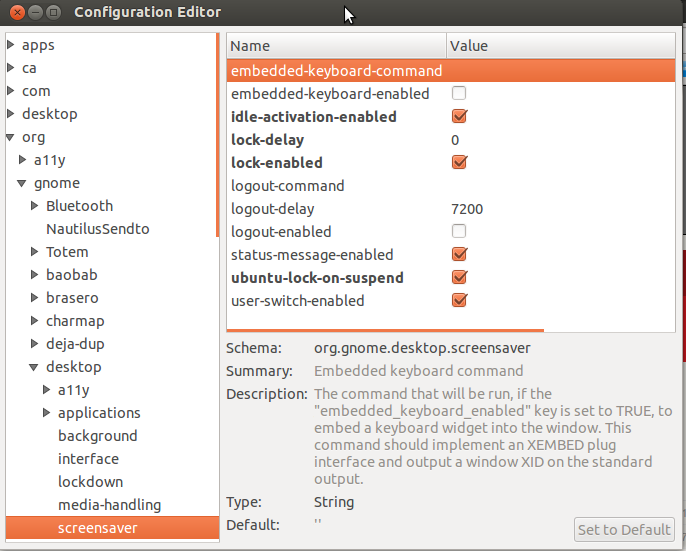Maximize the Configuration Editor window
This screenshot has width=686, height=551.
(x=53, y=12)
